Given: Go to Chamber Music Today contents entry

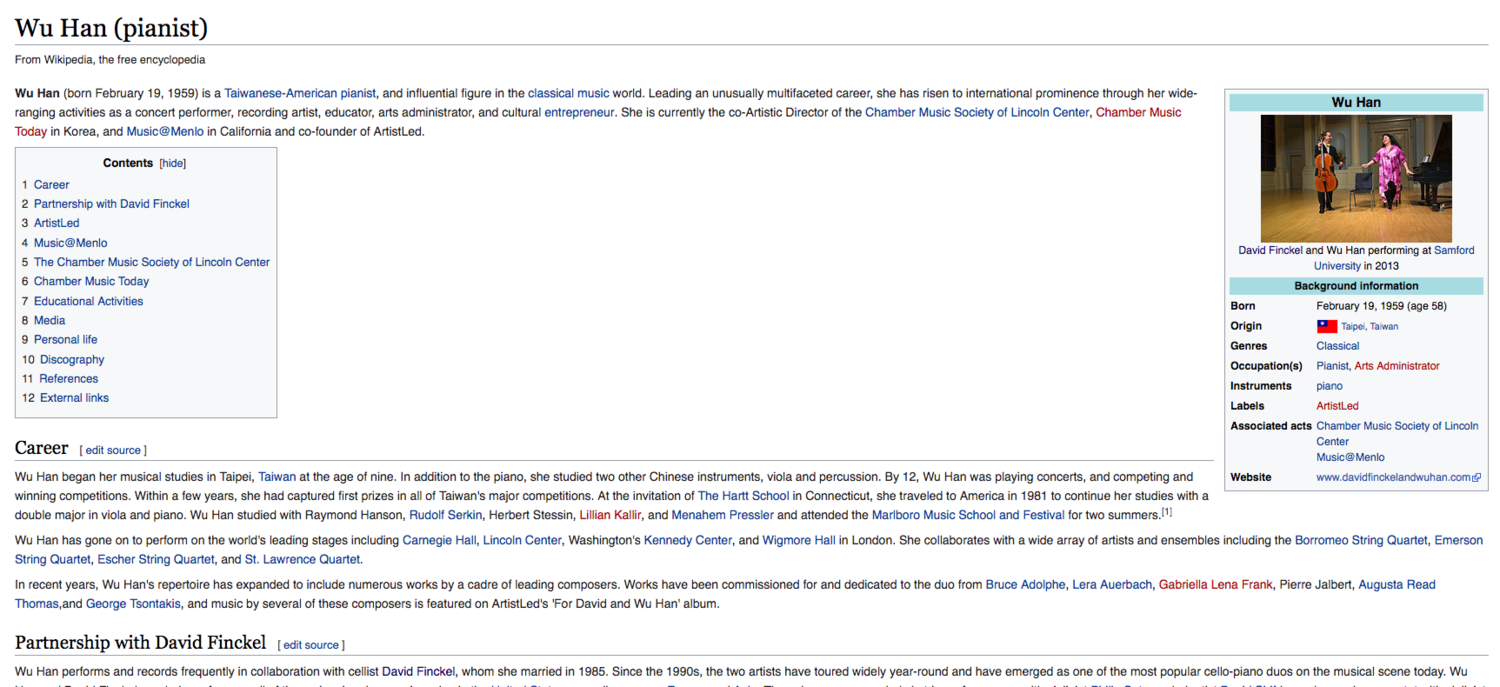Looking at the screenshot, I should click(91, 281).
